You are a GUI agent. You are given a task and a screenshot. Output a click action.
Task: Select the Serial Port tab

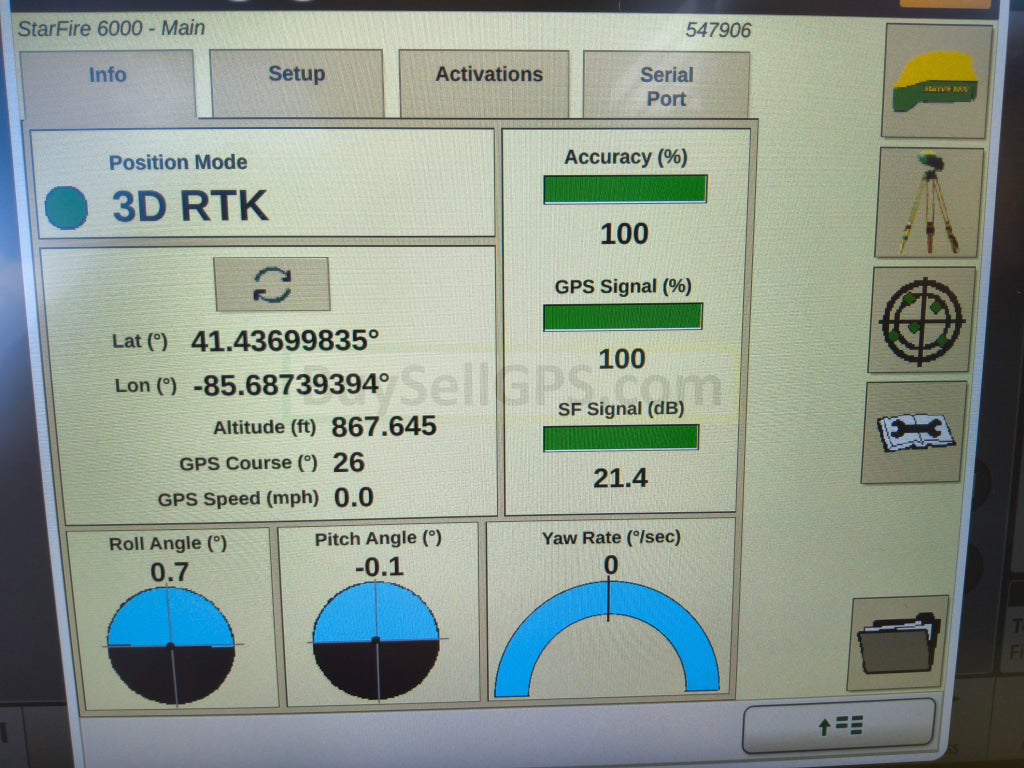coord(666,86)
